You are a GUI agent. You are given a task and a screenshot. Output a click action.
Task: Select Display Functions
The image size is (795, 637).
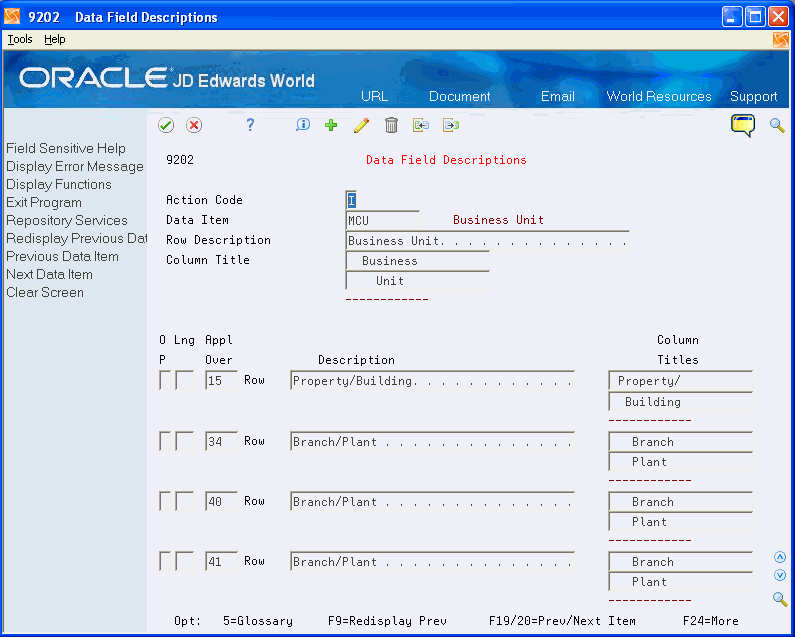point(59,185)
